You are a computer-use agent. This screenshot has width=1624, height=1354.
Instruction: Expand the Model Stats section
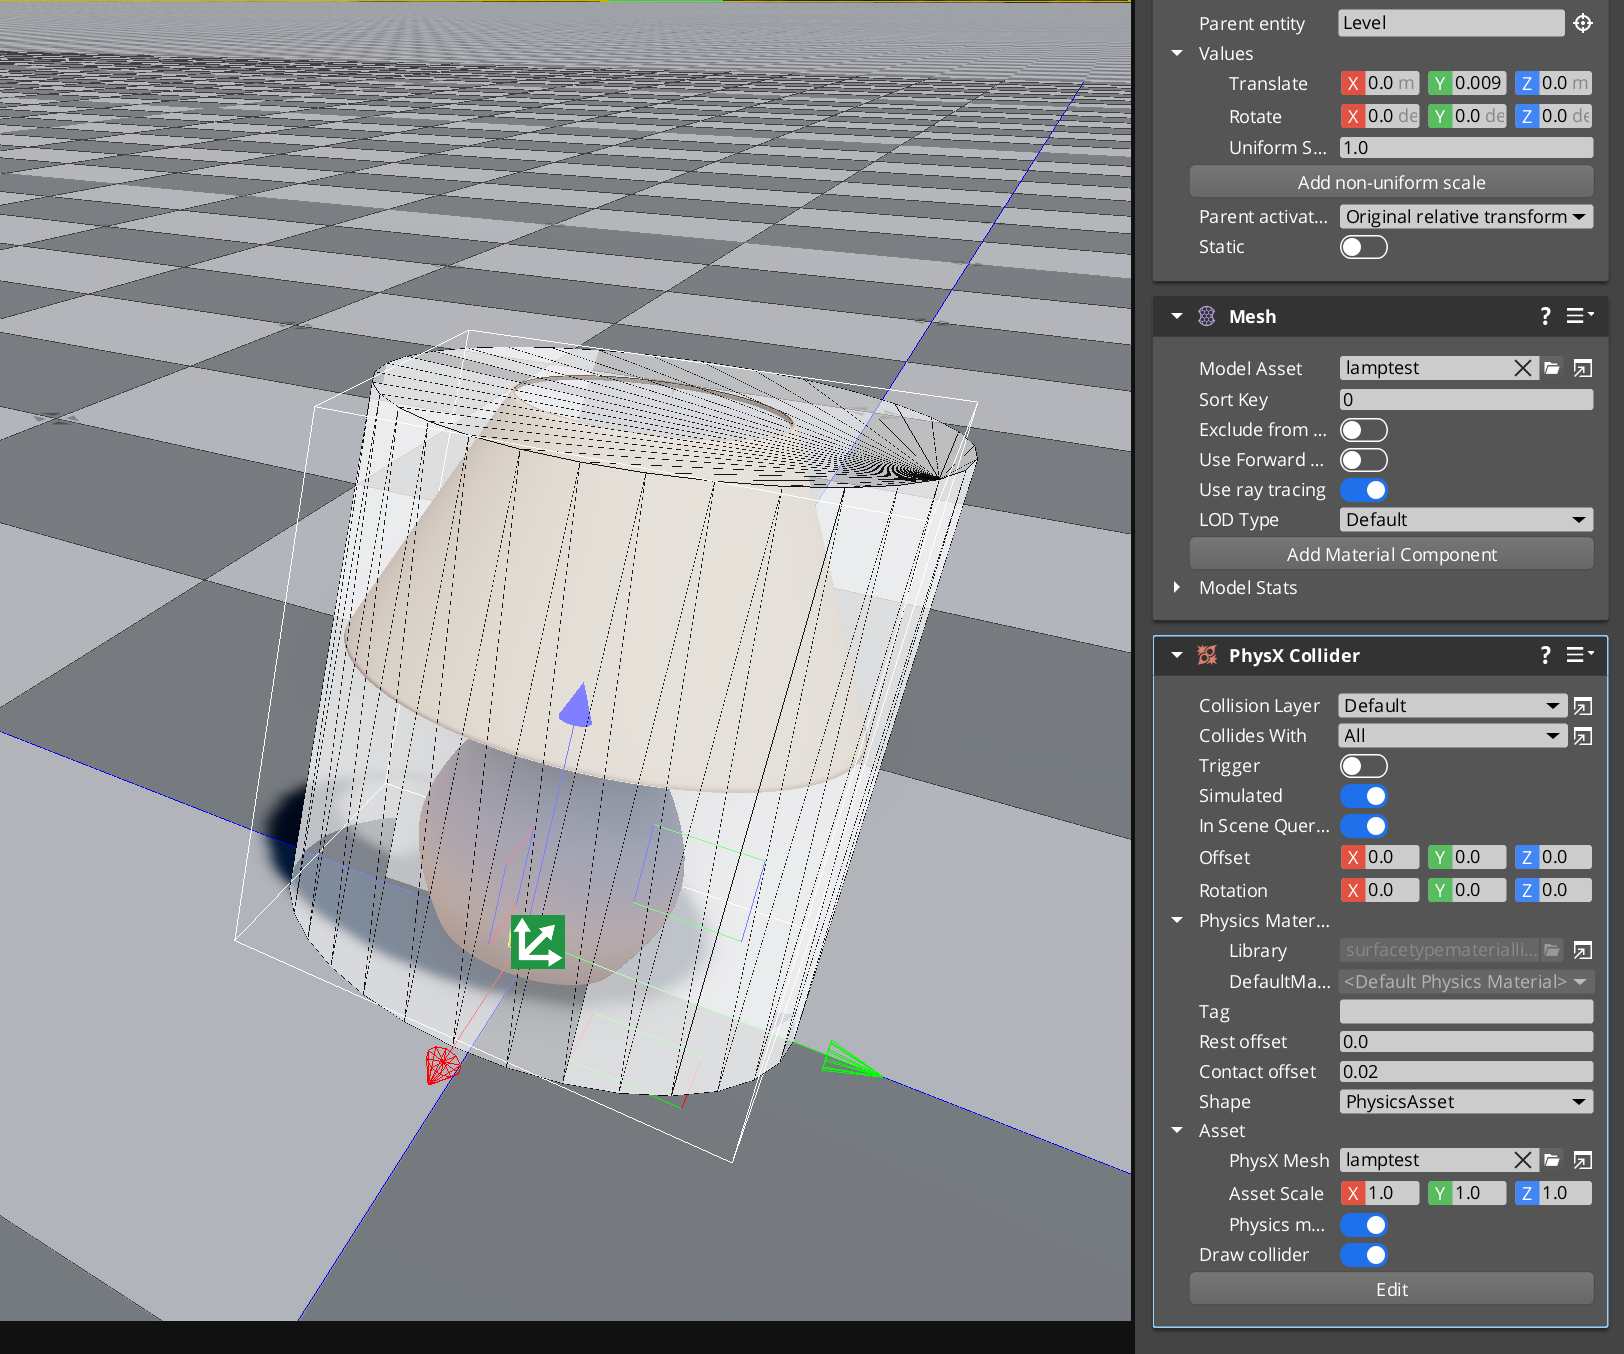click(x=1177, y=587)
